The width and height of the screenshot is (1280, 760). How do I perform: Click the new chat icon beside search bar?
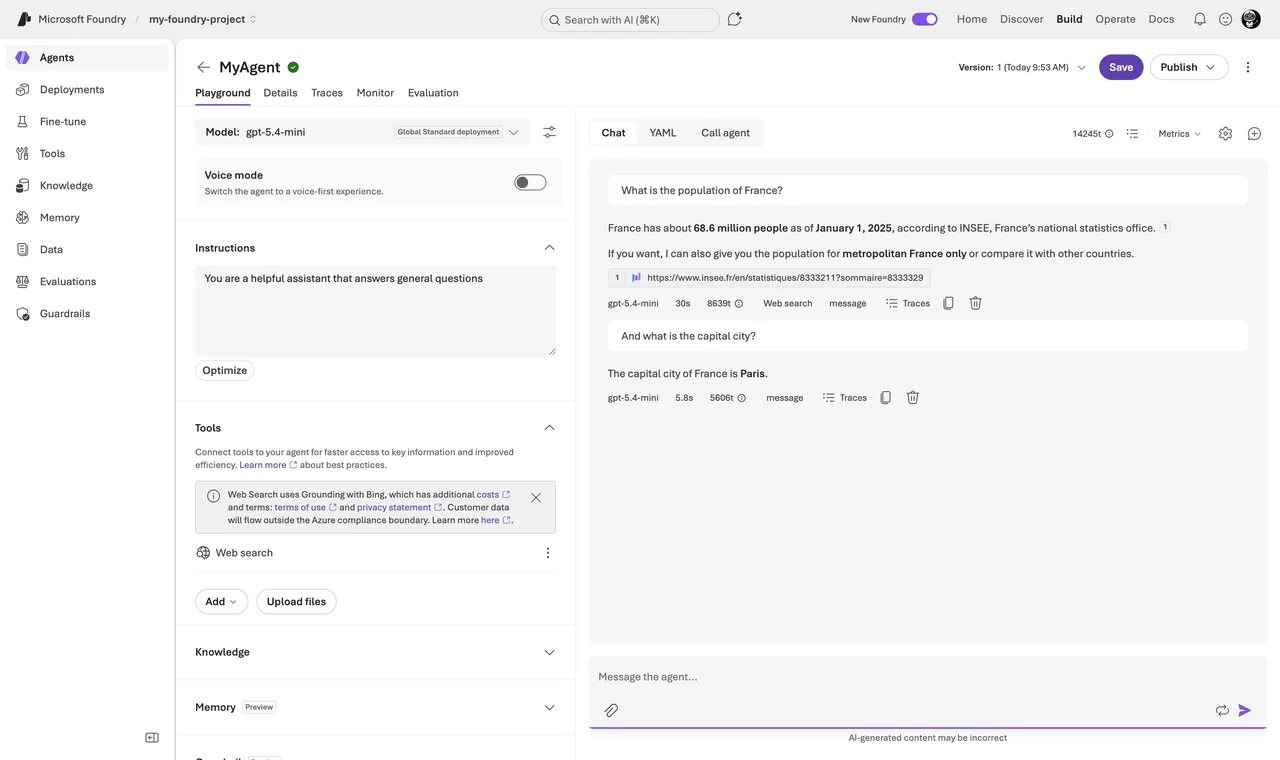tap(735, 19)
